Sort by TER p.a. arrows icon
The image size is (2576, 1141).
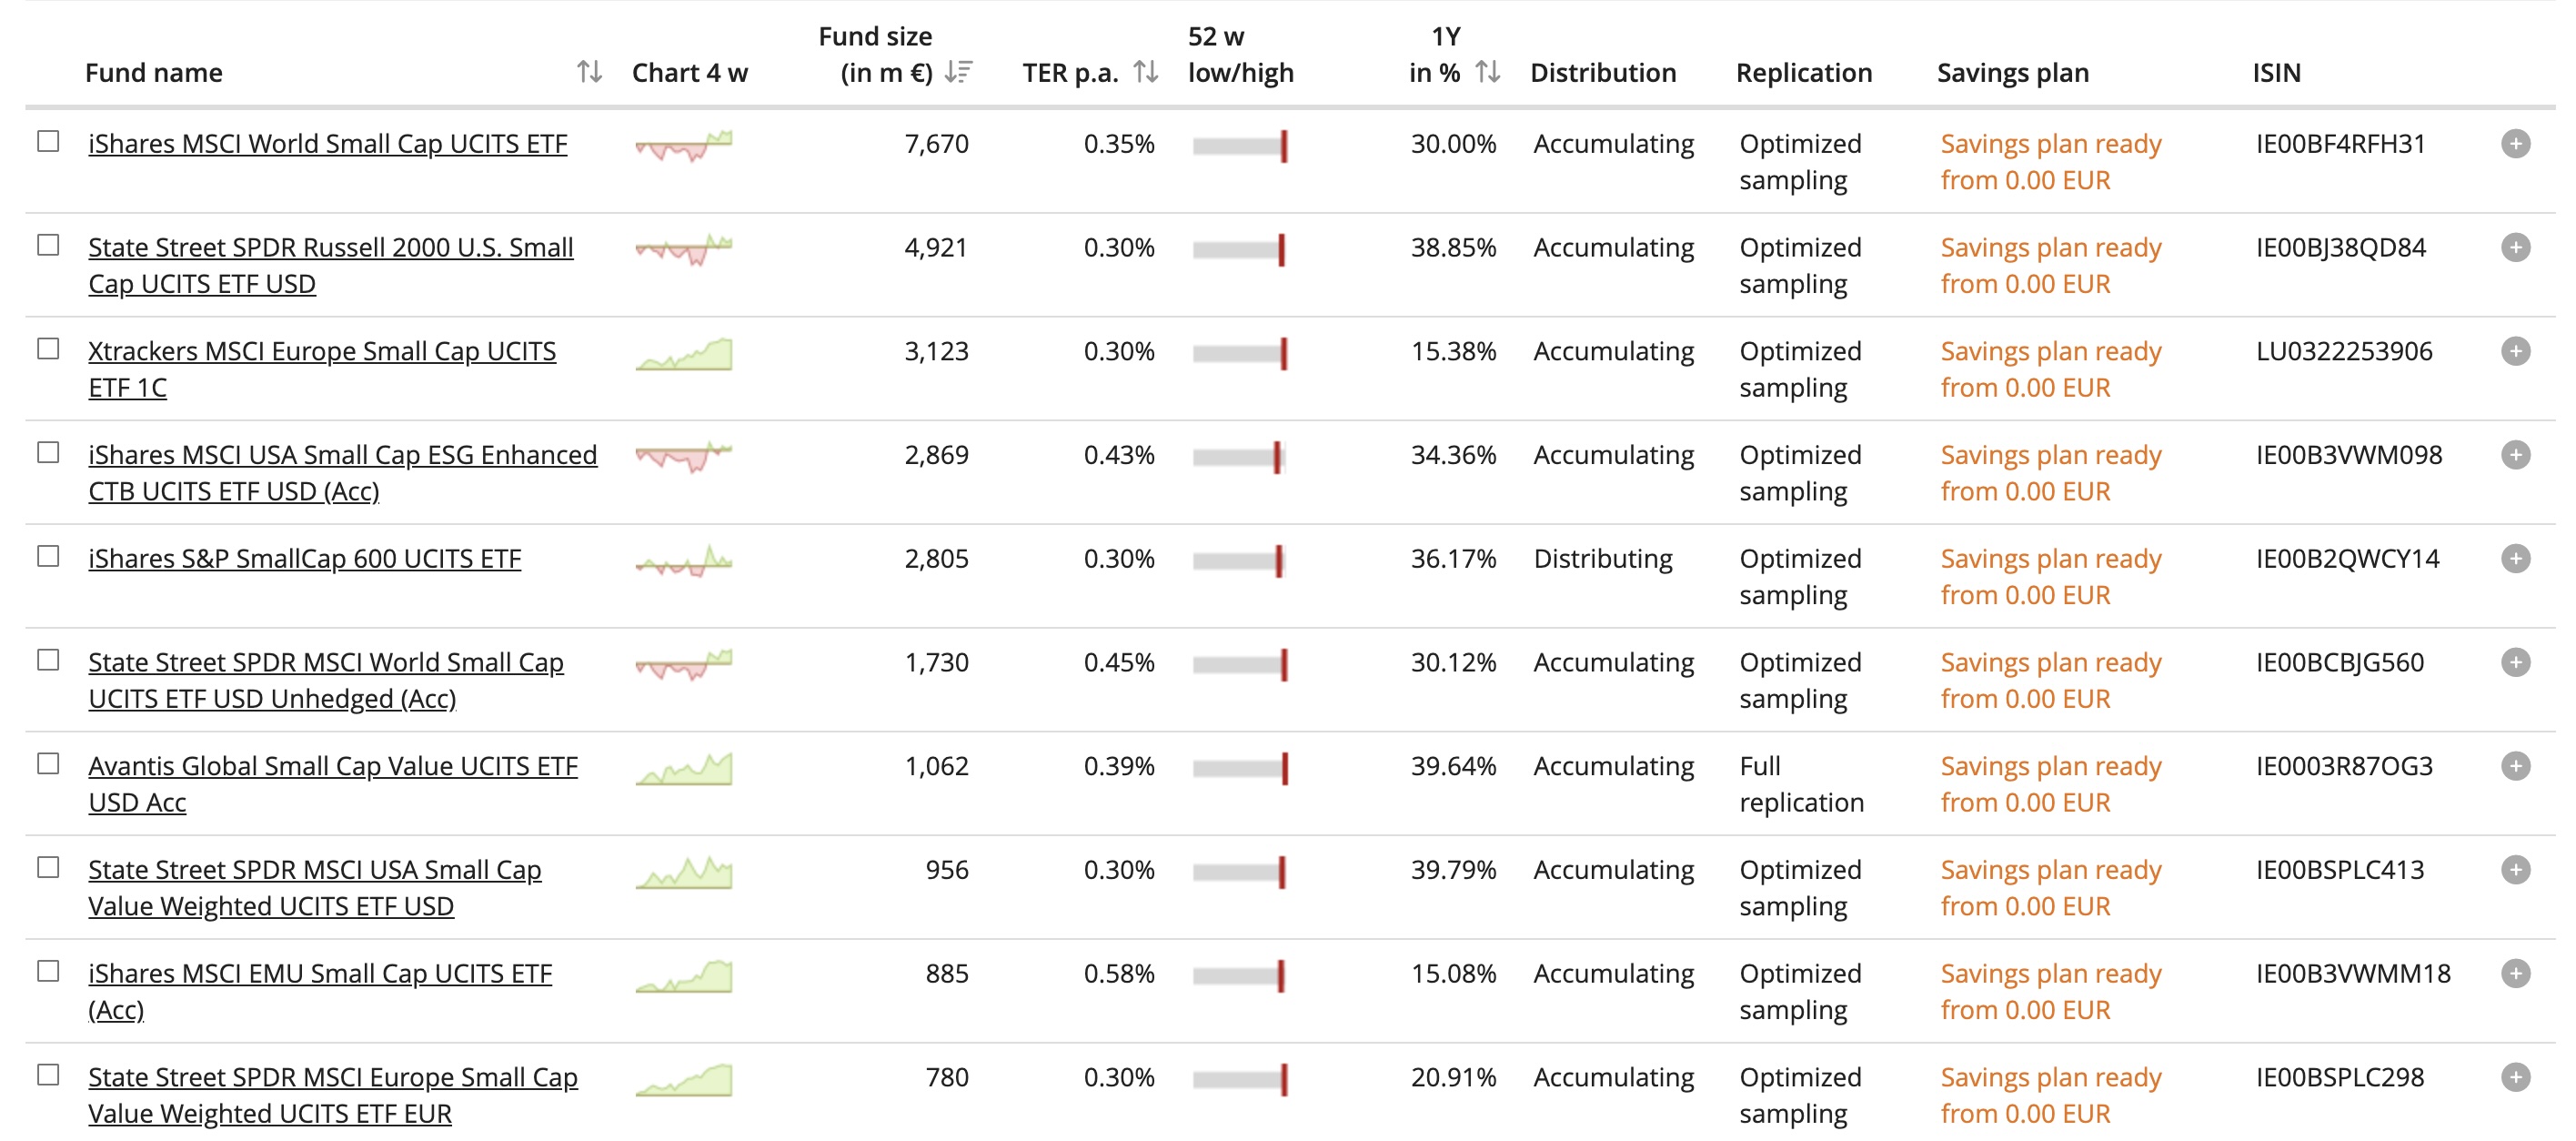(1146, 72)
